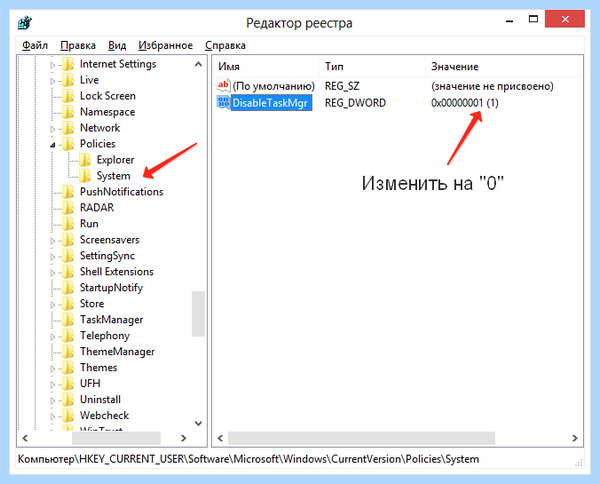600x484 pixels.
Task: Expand the Webcheck key
Action: (x=53, y=417)
